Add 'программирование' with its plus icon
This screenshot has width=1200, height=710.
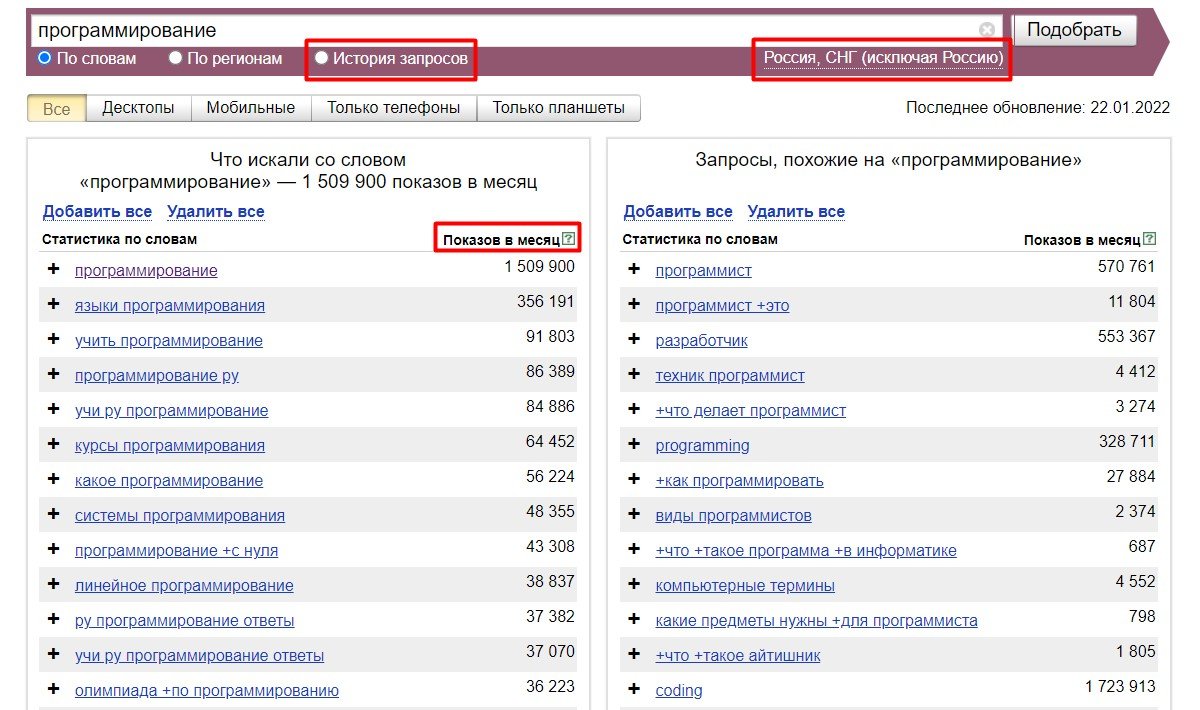coord(53,269)
